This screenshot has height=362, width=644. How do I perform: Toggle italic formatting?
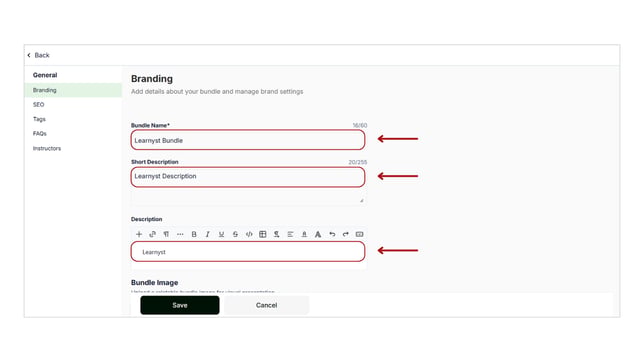[x=207, y=234]
